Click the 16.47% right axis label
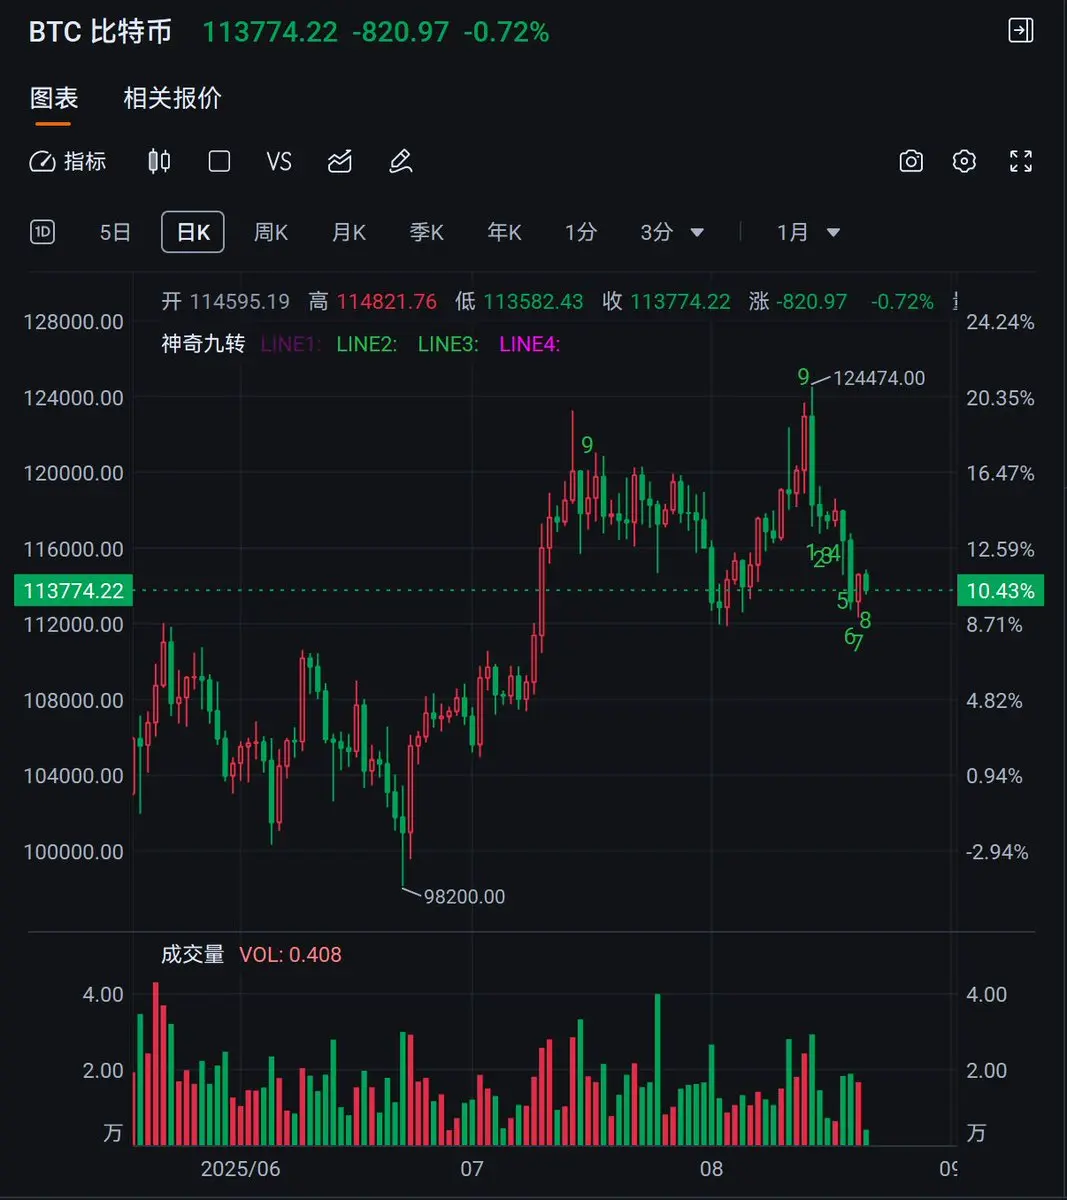Viewport: 1067px width, 1200px height. point(1000,473)
